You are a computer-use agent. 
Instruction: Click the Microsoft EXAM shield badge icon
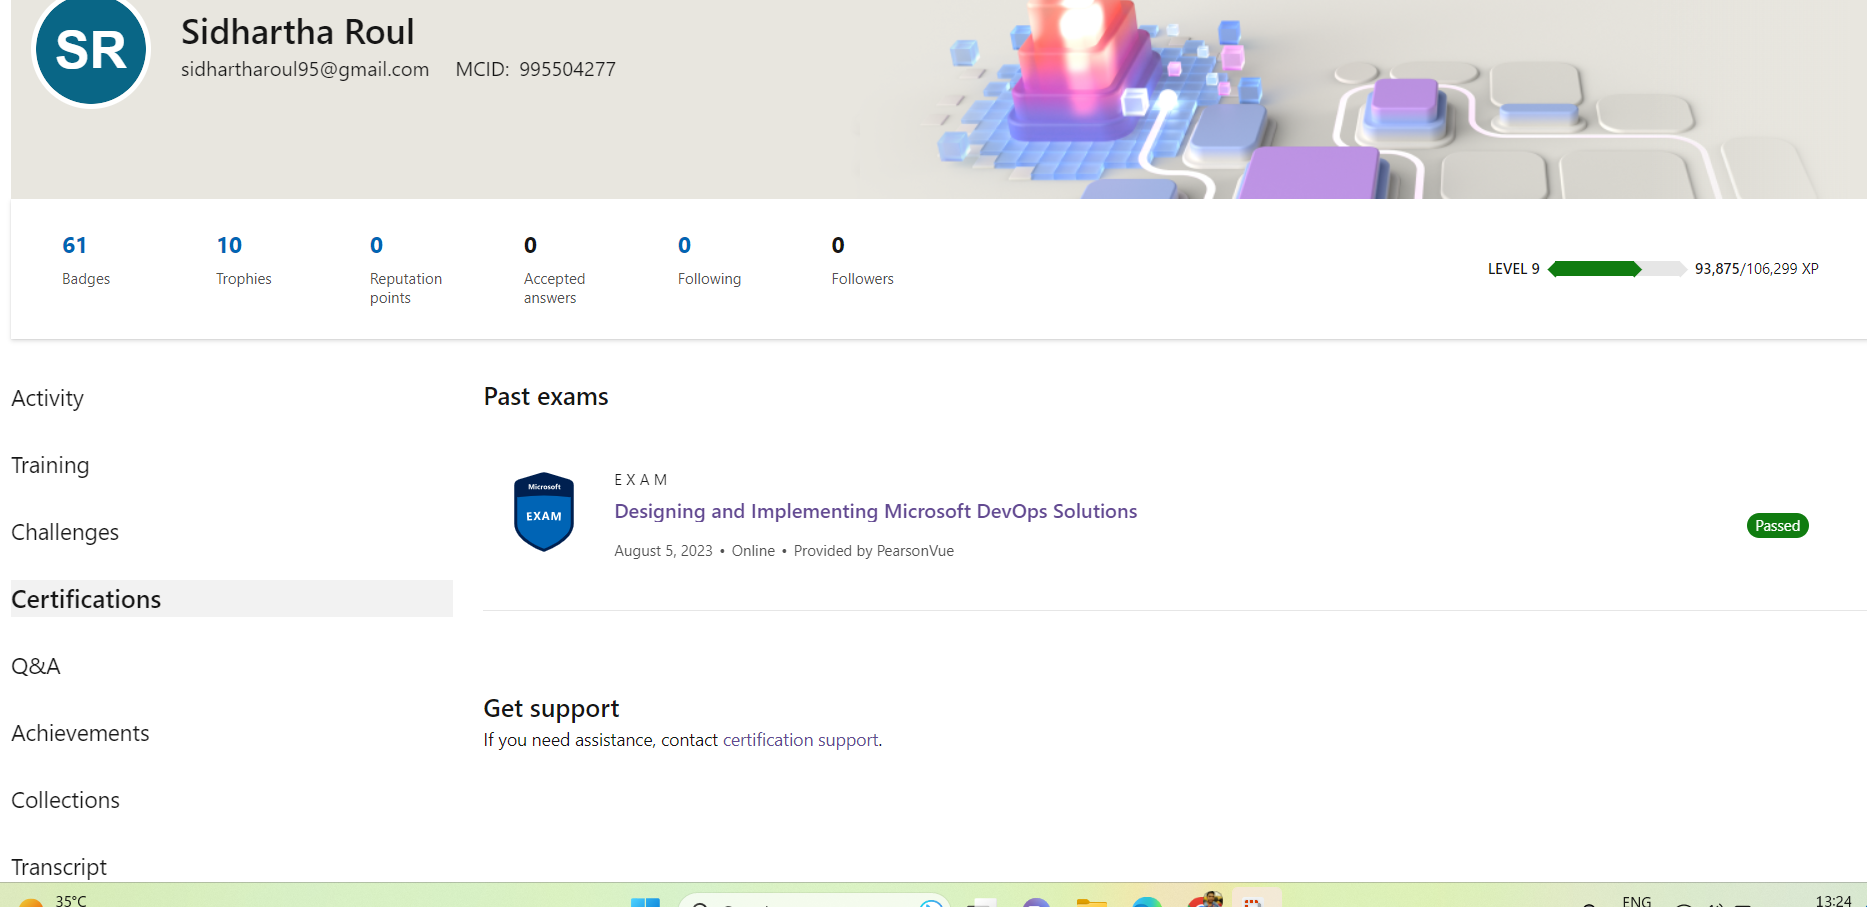pos(544,512)
